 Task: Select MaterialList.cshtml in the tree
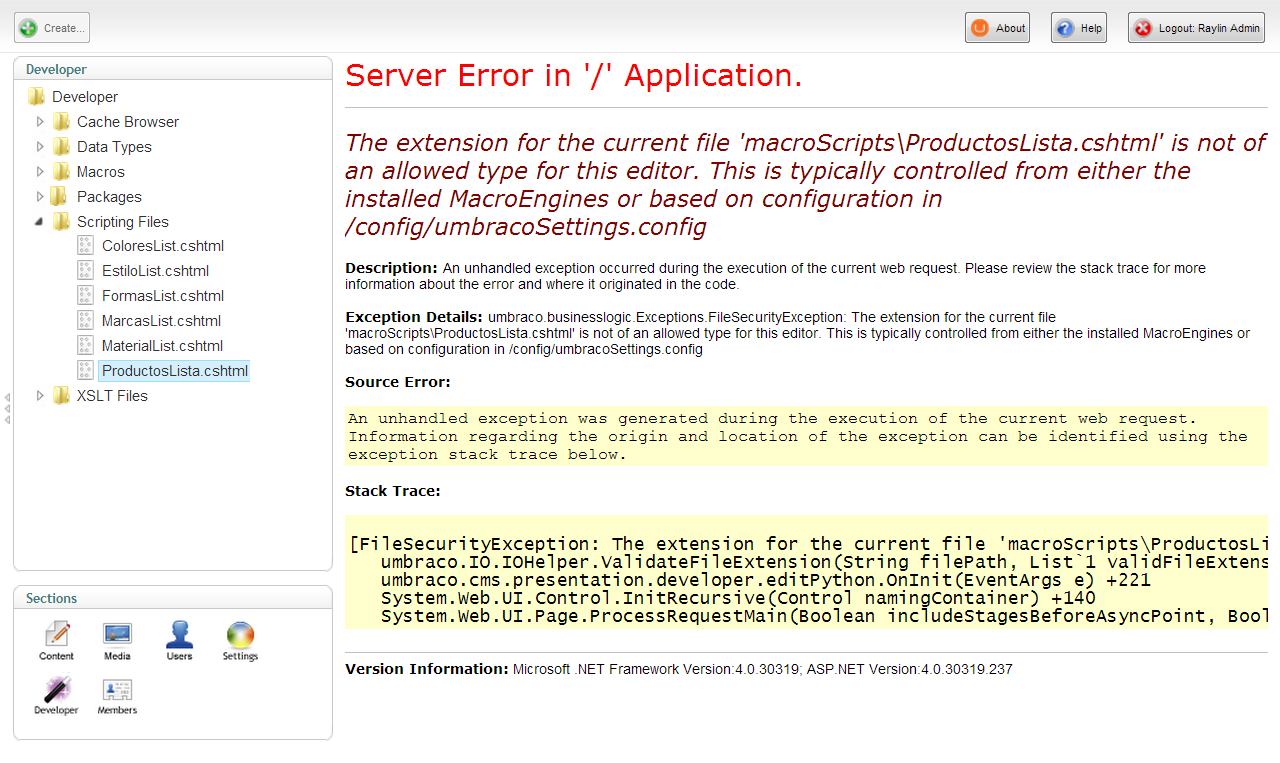coord(162,345)
